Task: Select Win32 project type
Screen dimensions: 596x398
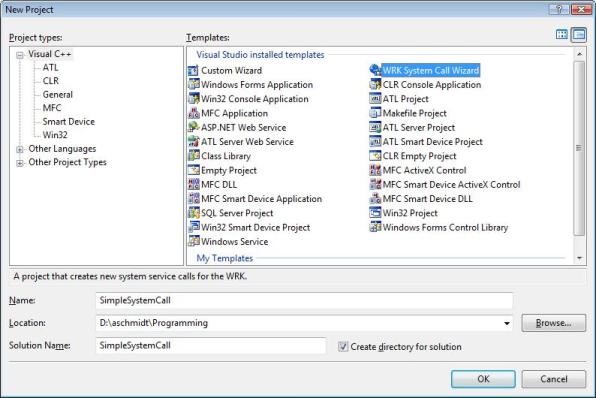Action: click(55, 135)
